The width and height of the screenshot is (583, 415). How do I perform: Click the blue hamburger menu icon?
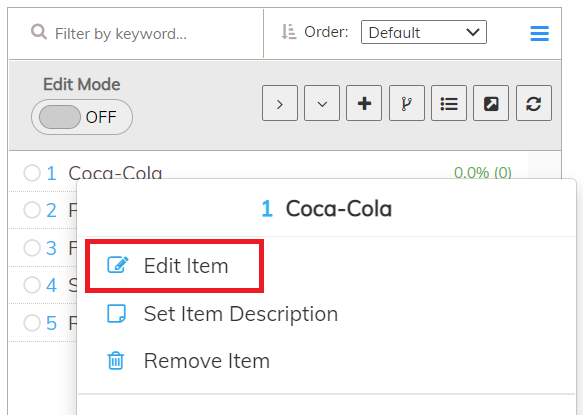tap(539, 33)
